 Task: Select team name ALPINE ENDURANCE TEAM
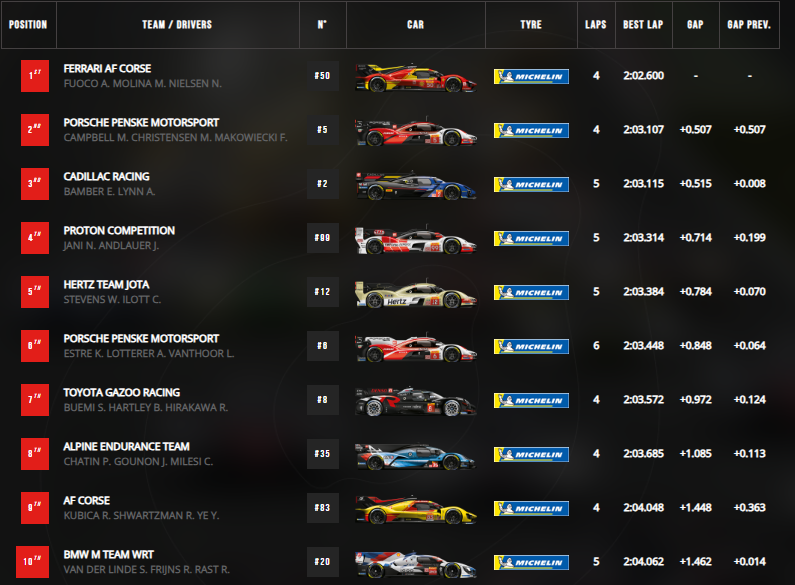(127, 447)
